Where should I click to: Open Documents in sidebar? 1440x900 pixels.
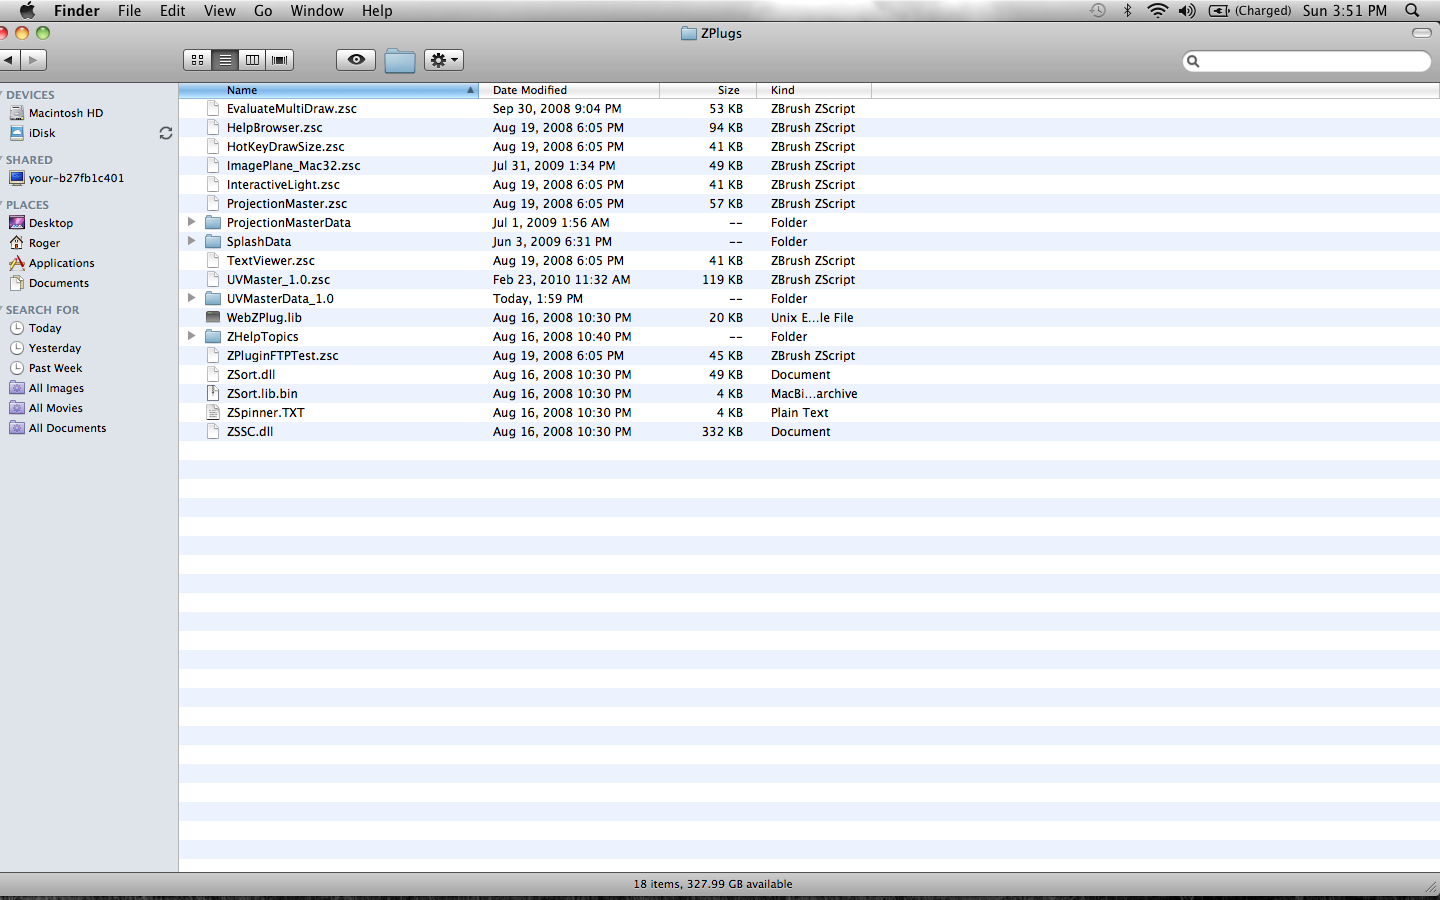click(x=58, y=283)
